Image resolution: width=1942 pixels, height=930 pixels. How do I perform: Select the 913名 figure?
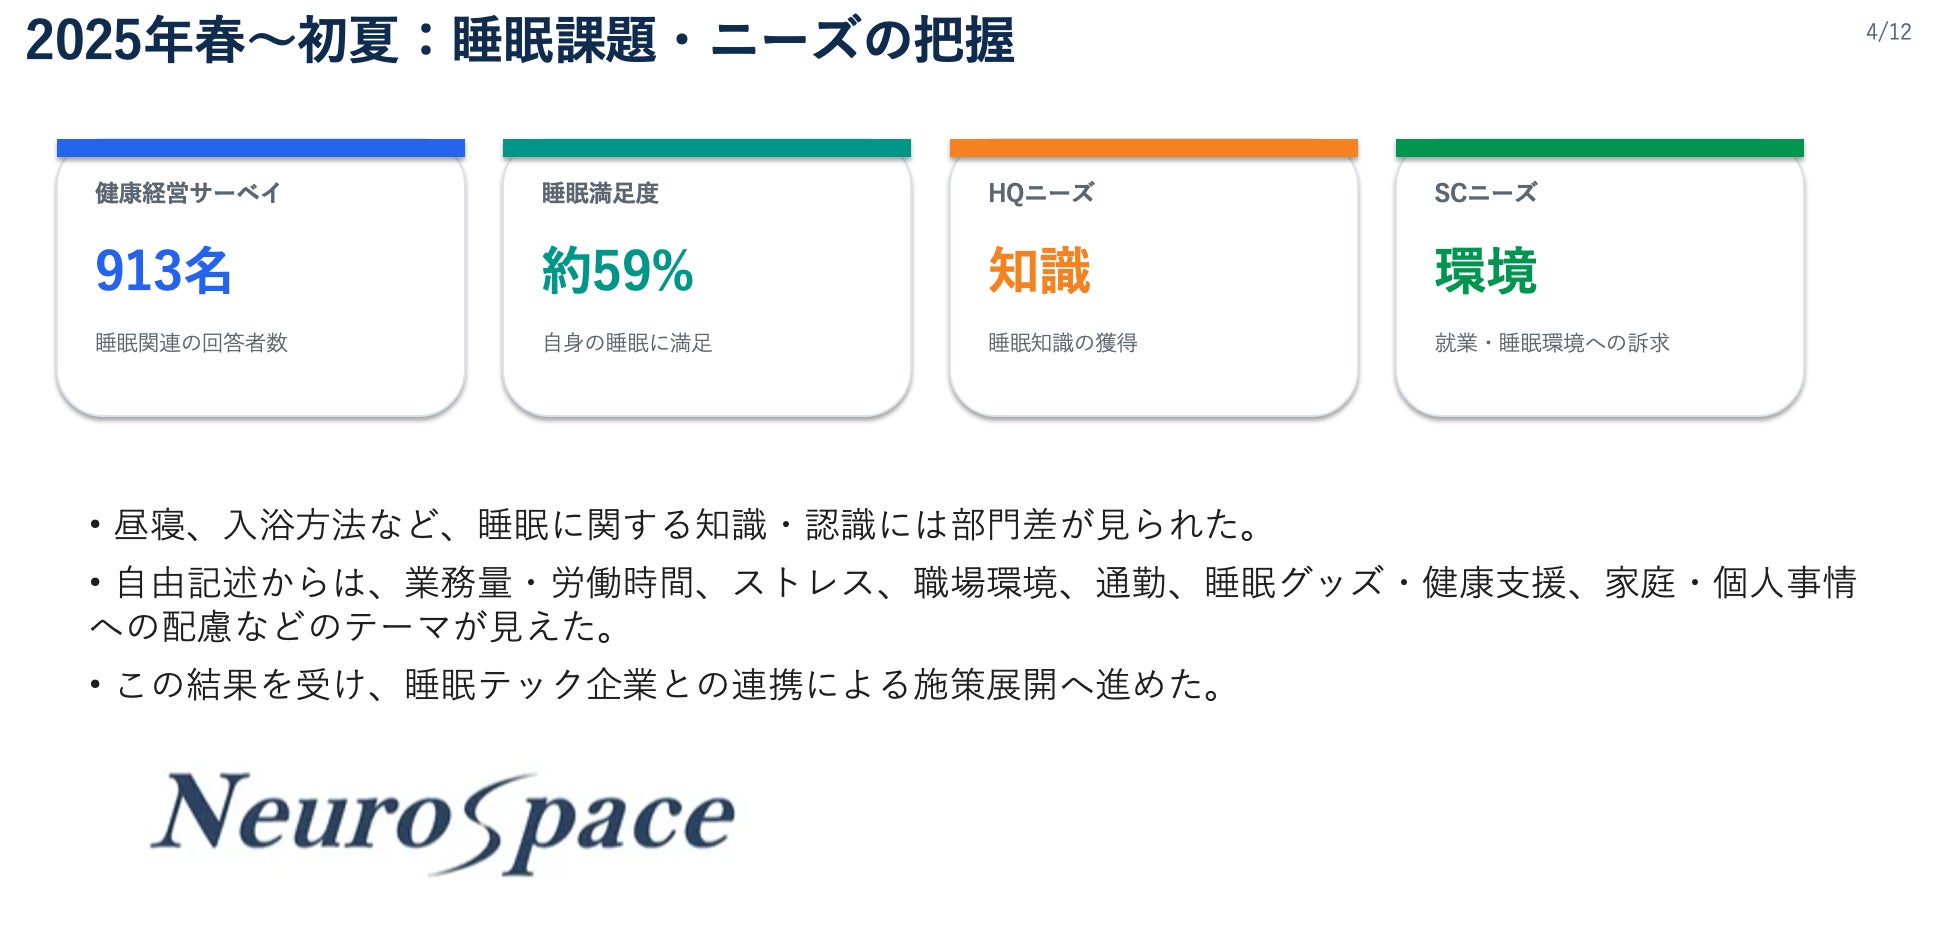point(163,270)
